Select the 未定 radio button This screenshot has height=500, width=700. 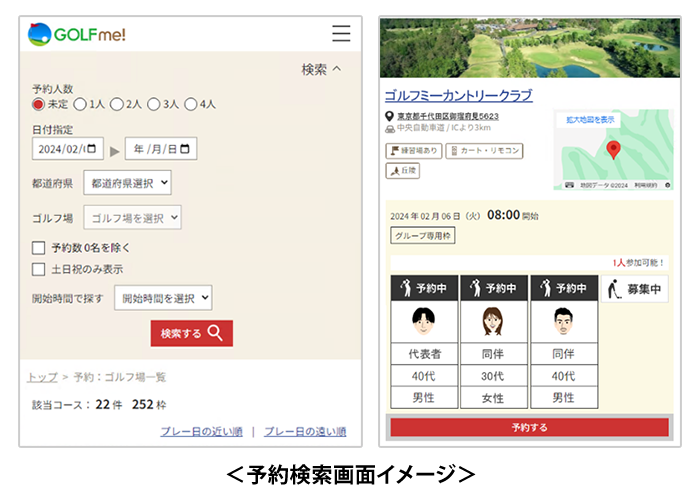click(39, 104)
